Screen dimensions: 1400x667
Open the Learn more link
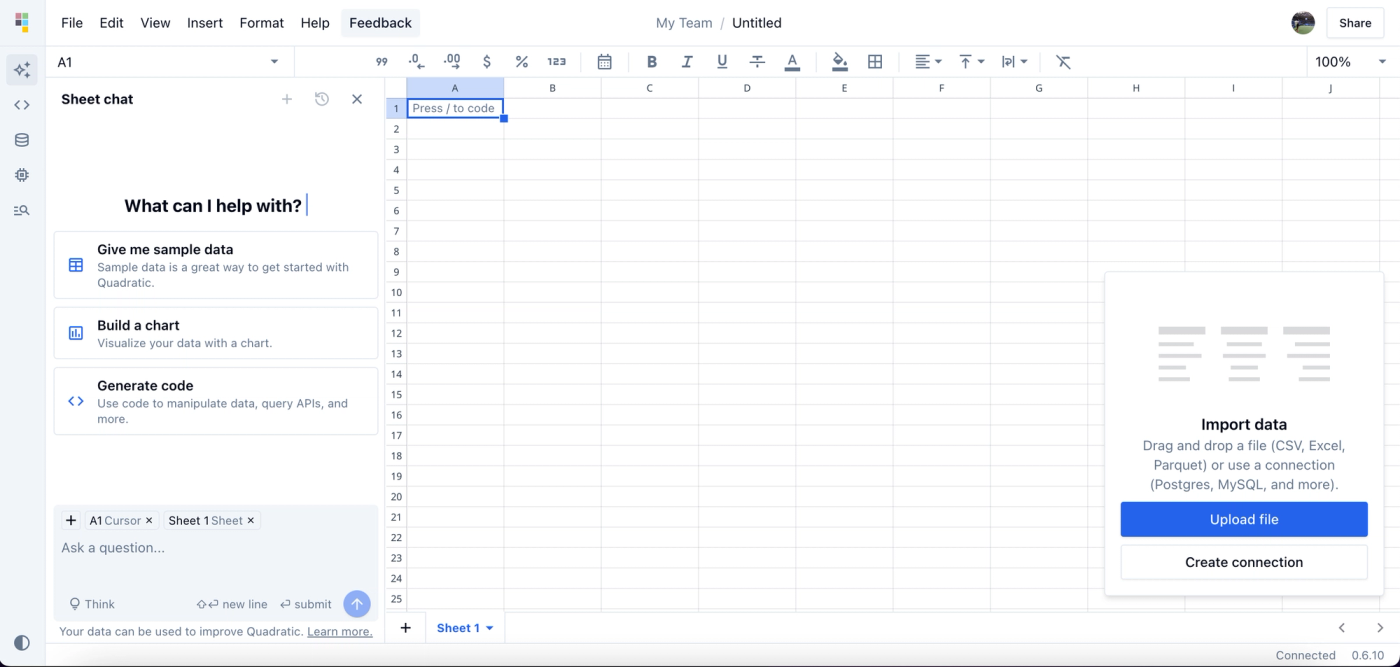click(x=339, y=631)
